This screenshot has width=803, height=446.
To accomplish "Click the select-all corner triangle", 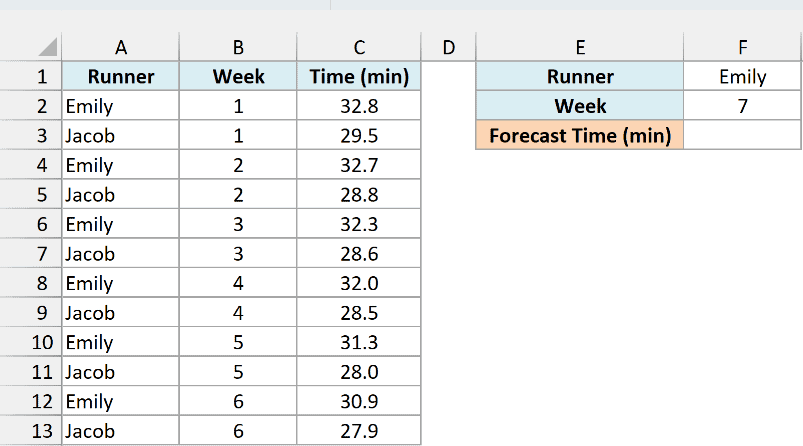I will [48, 47].
